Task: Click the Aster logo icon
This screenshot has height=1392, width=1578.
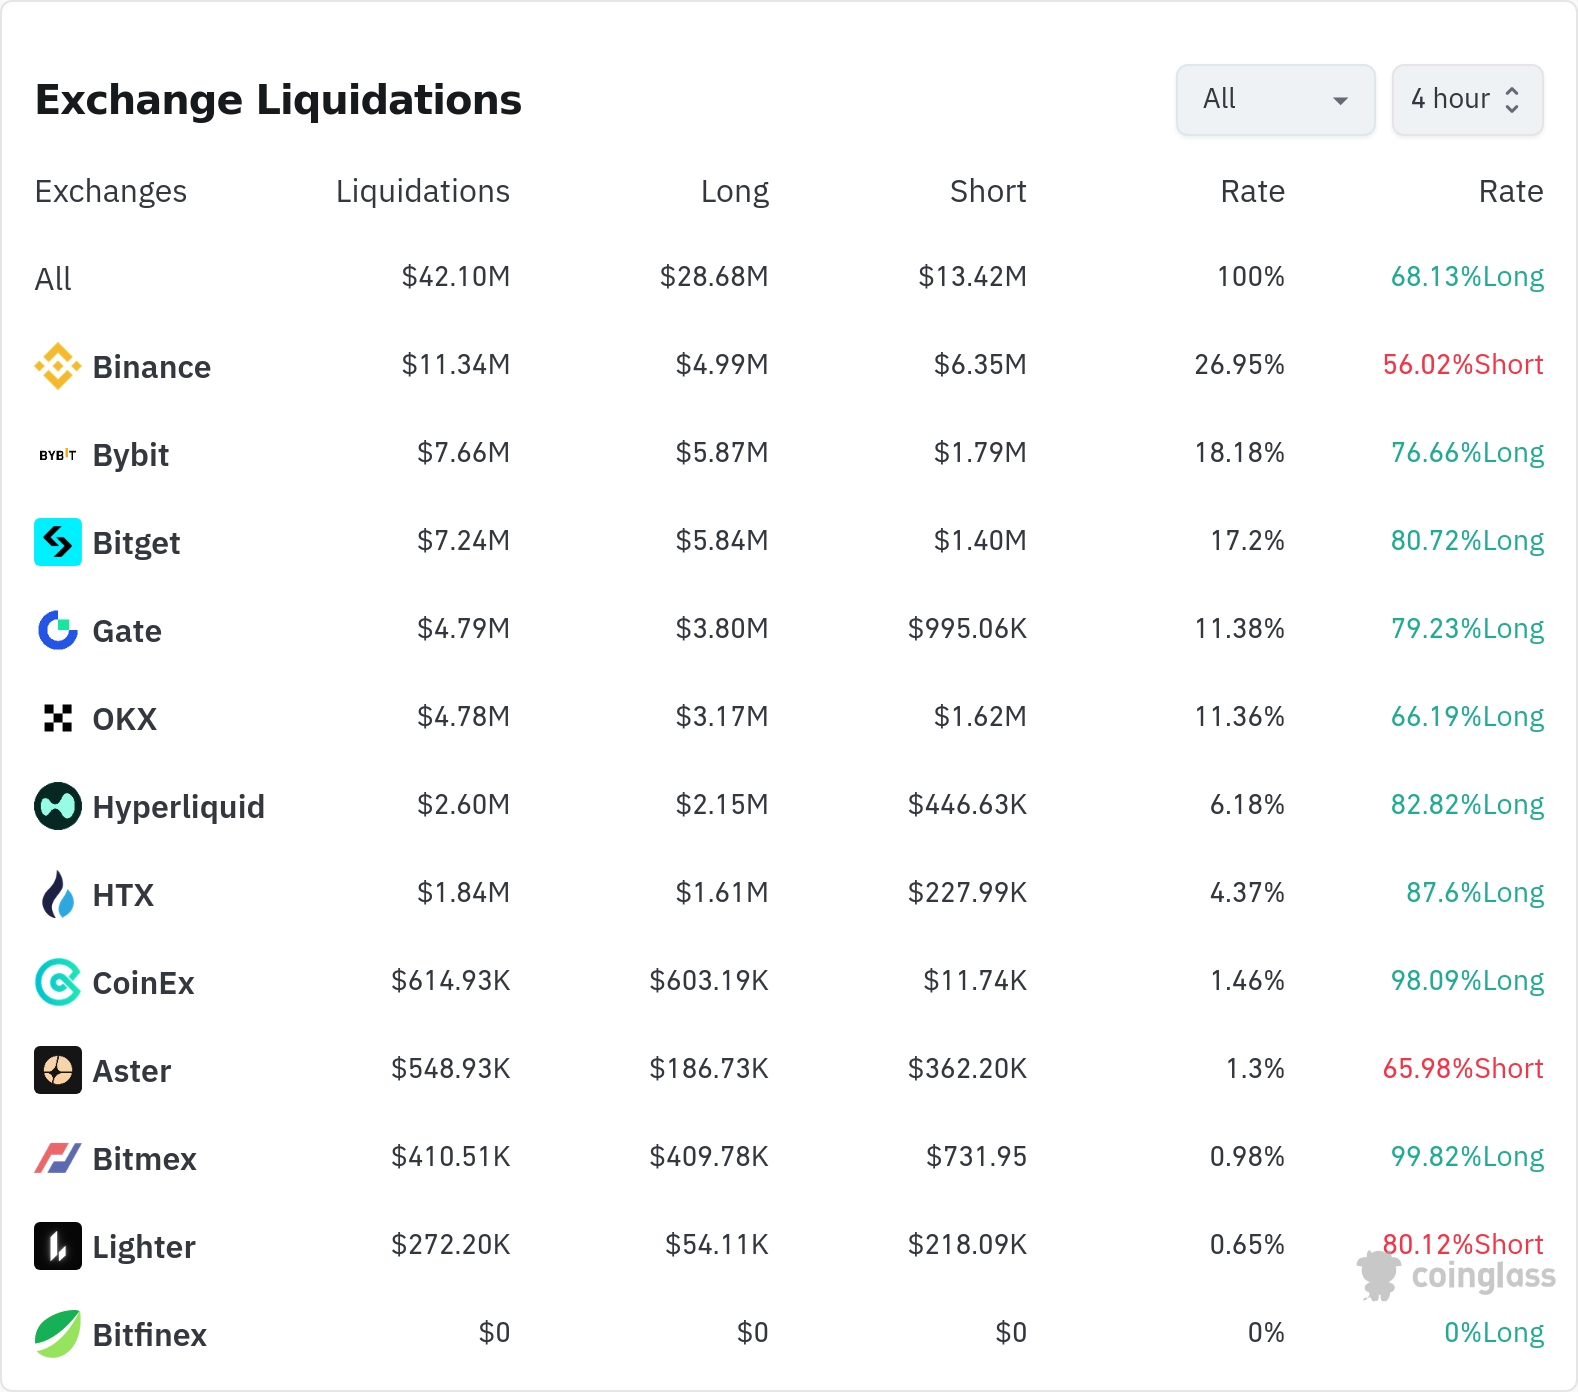Action: [58, 1070]
